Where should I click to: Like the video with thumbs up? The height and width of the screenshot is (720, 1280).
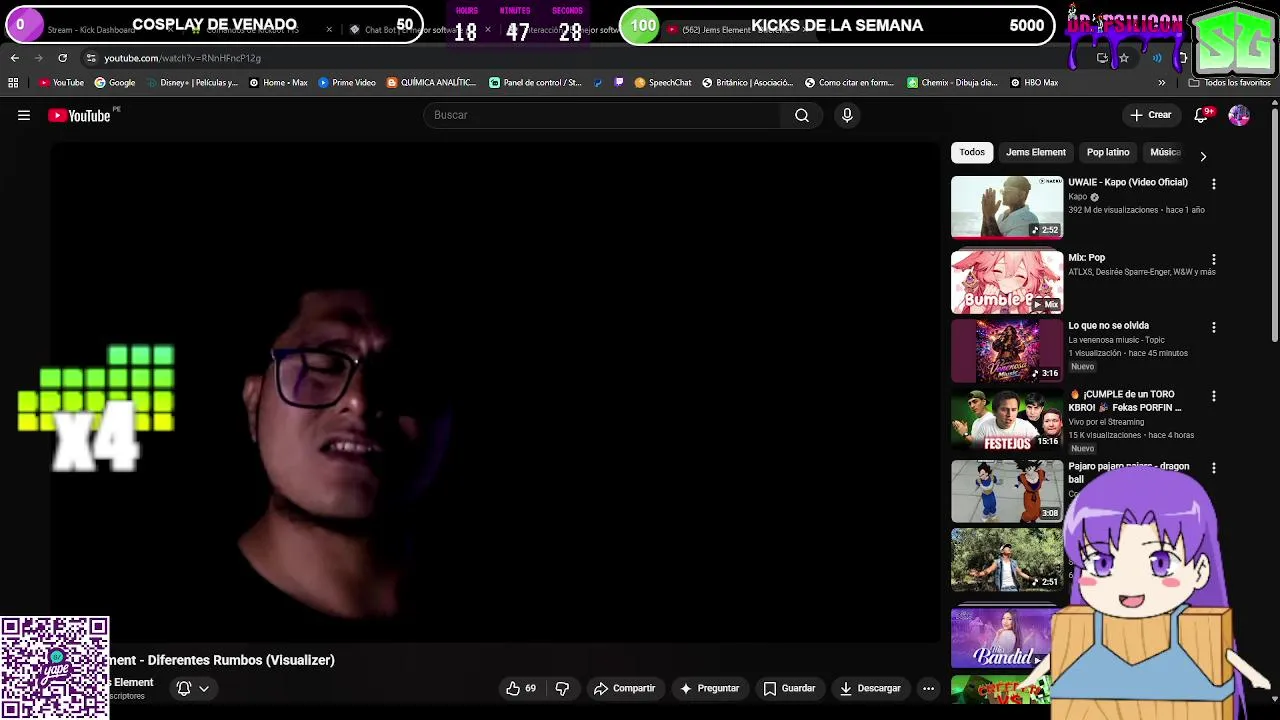click(x=521, y=688)
